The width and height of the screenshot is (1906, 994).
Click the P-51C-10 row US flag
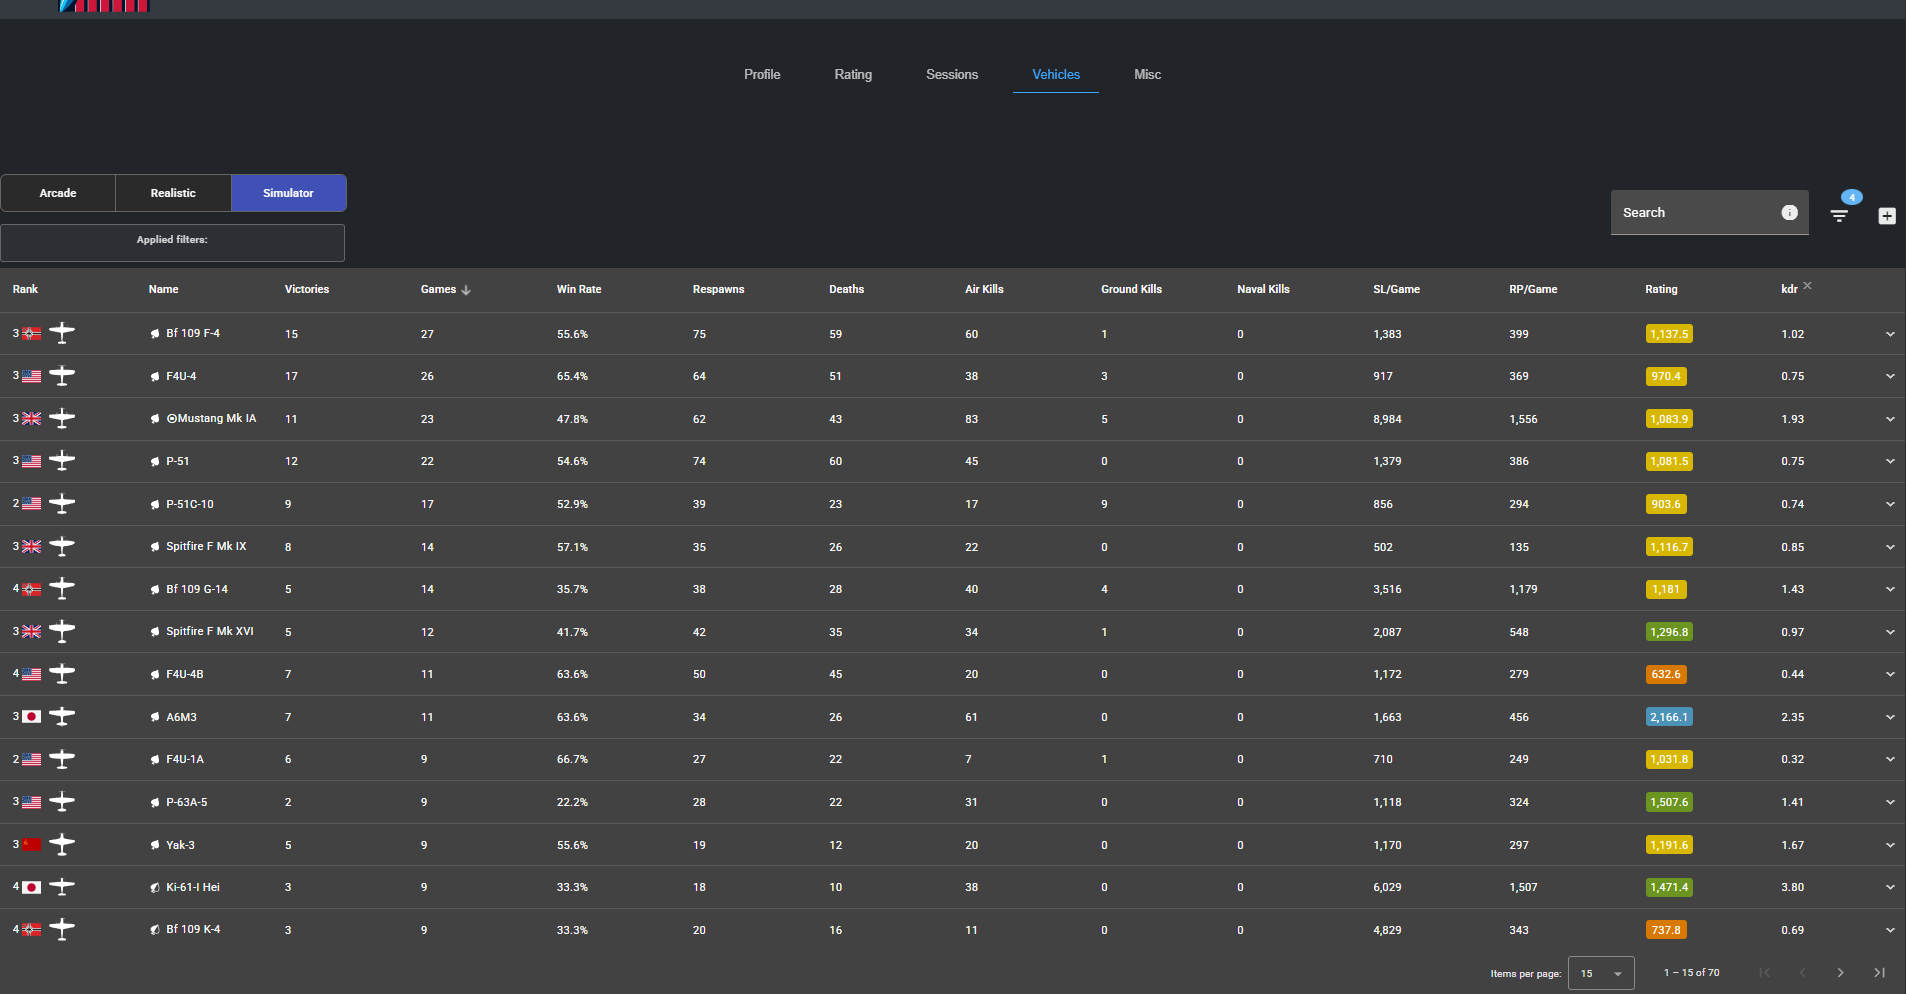tap(32, 504)
